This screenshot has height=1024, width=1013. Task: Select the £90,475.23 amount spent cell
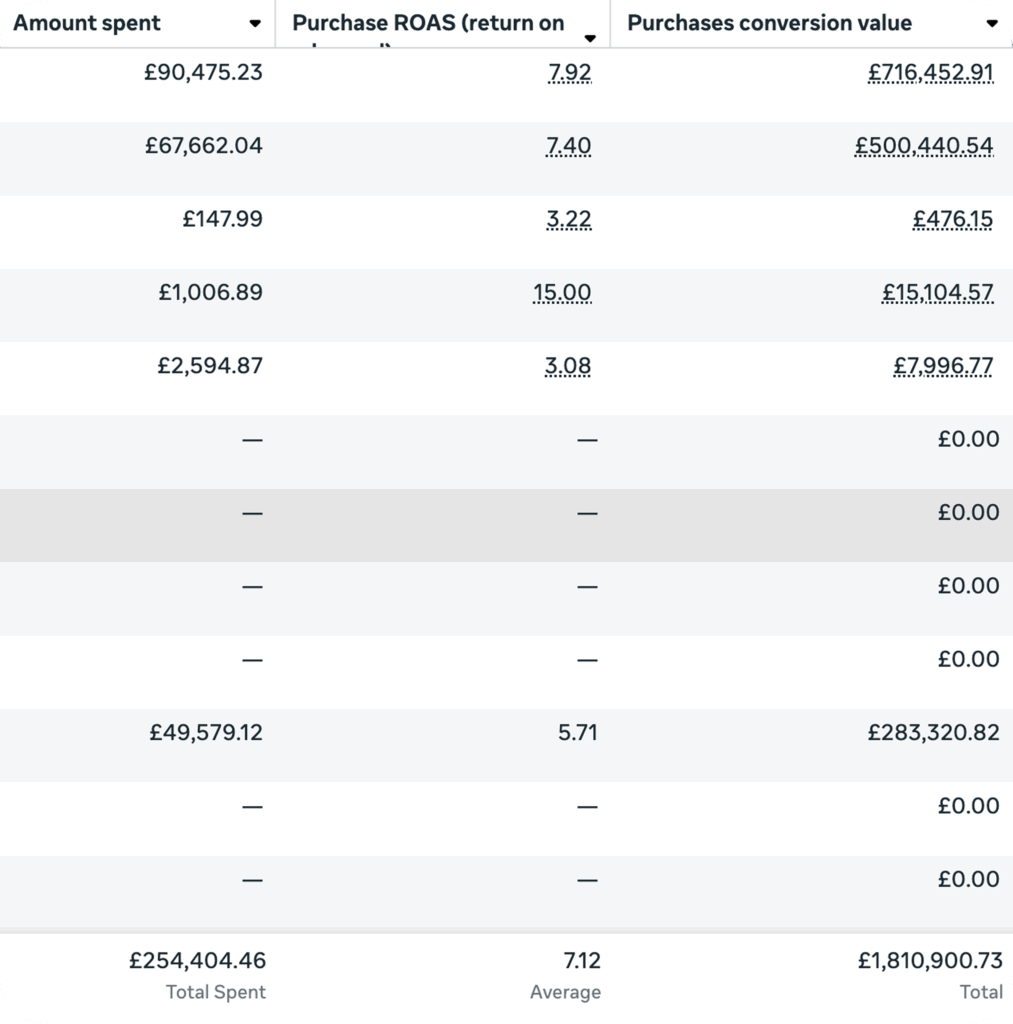pos(203,72)
